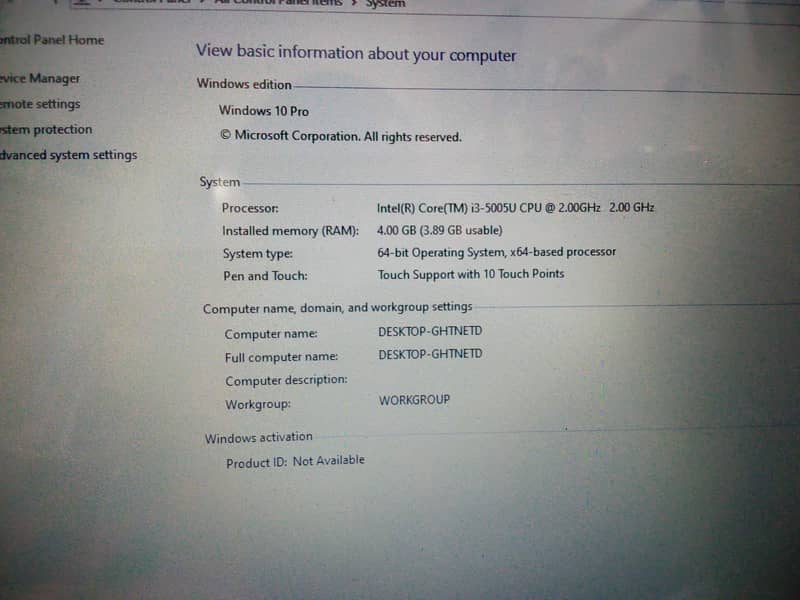Screen dimensions: 800x600
Task: Click the System breadcrumb in the address bar
Action: pos(385,4)
